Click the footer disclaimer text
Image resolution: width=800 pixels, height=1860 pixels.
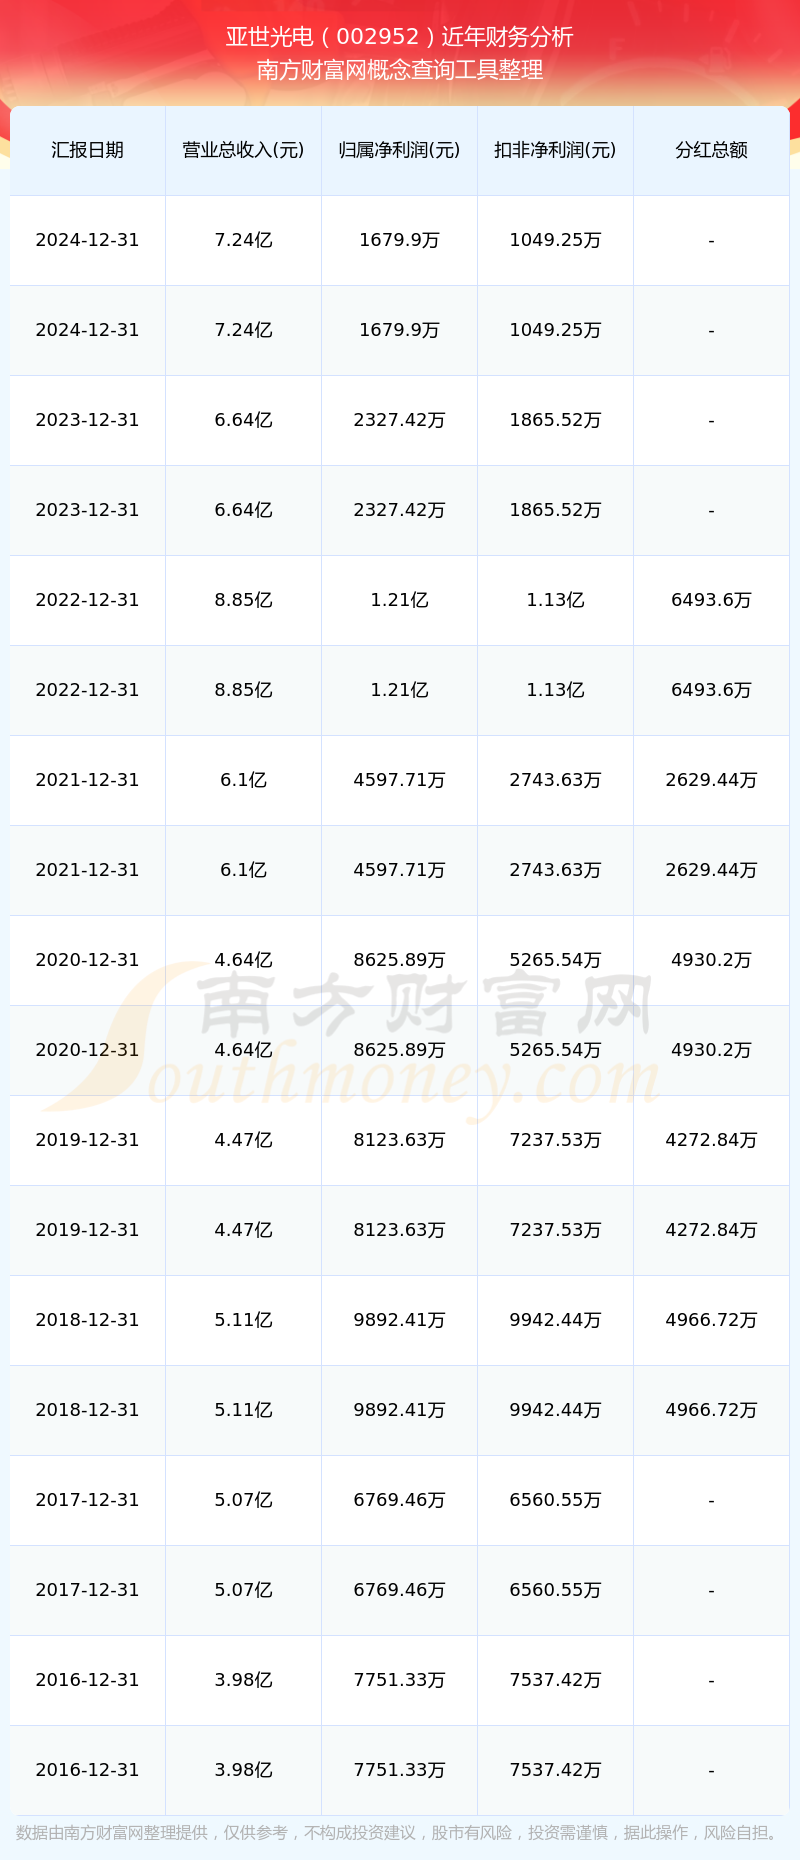(x=400, y=1832)
